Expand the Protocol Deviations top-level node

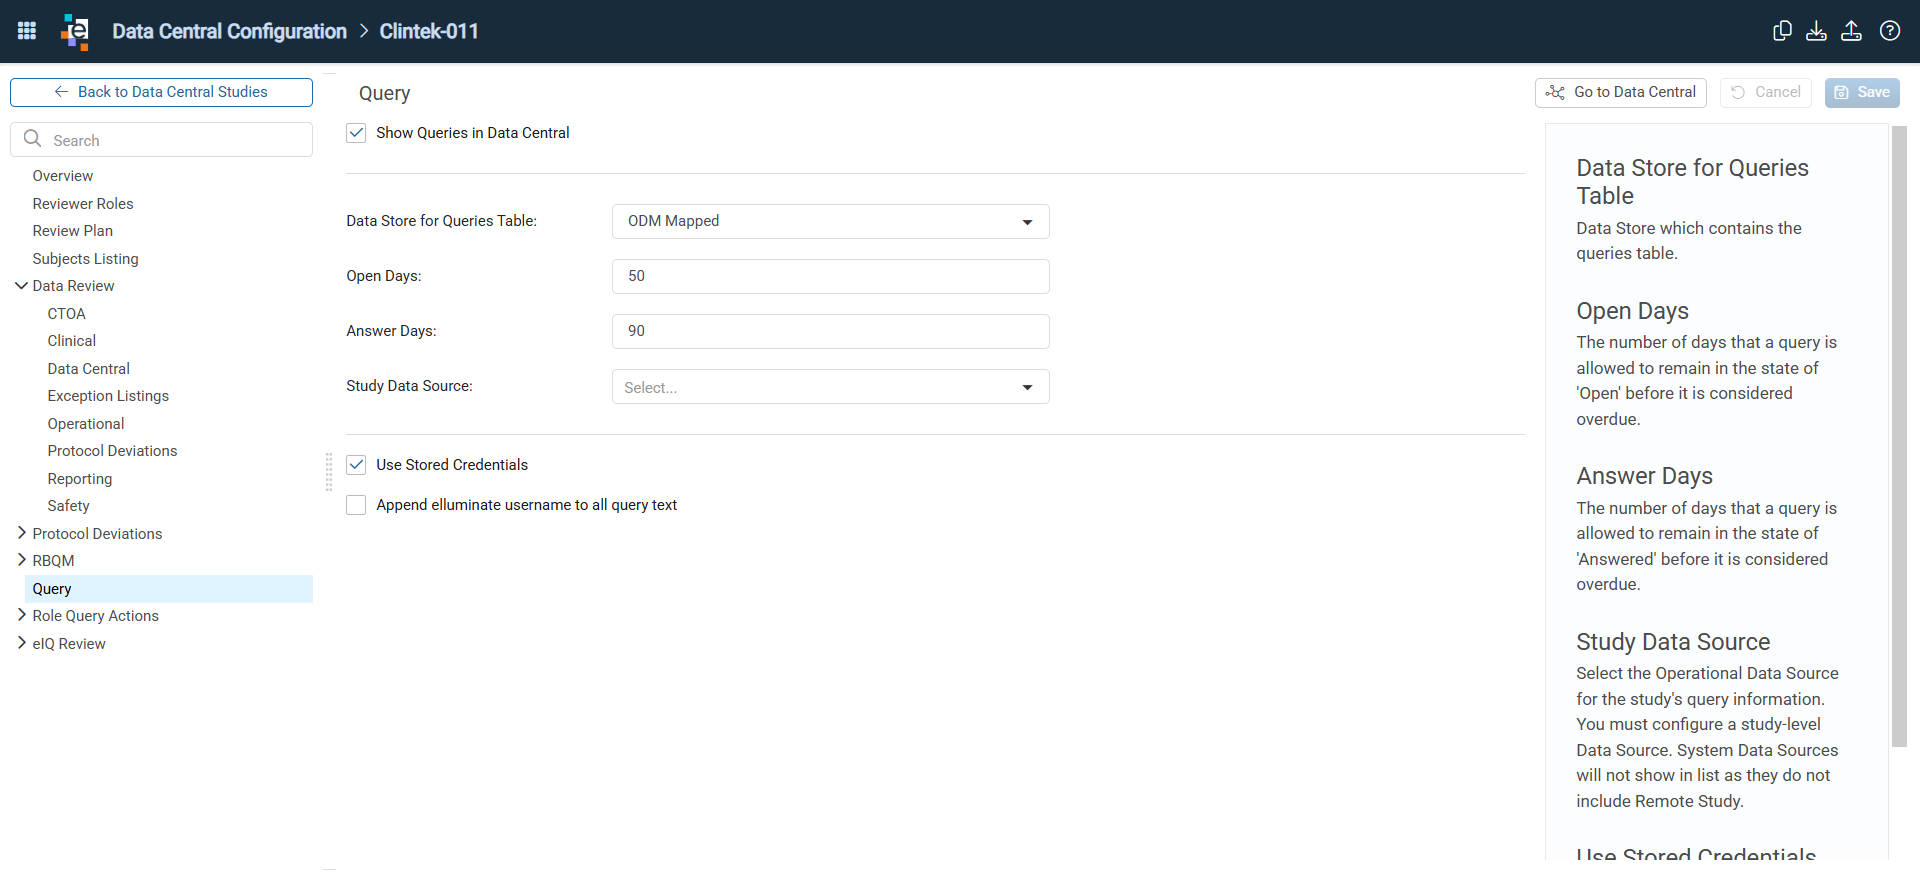21,533
